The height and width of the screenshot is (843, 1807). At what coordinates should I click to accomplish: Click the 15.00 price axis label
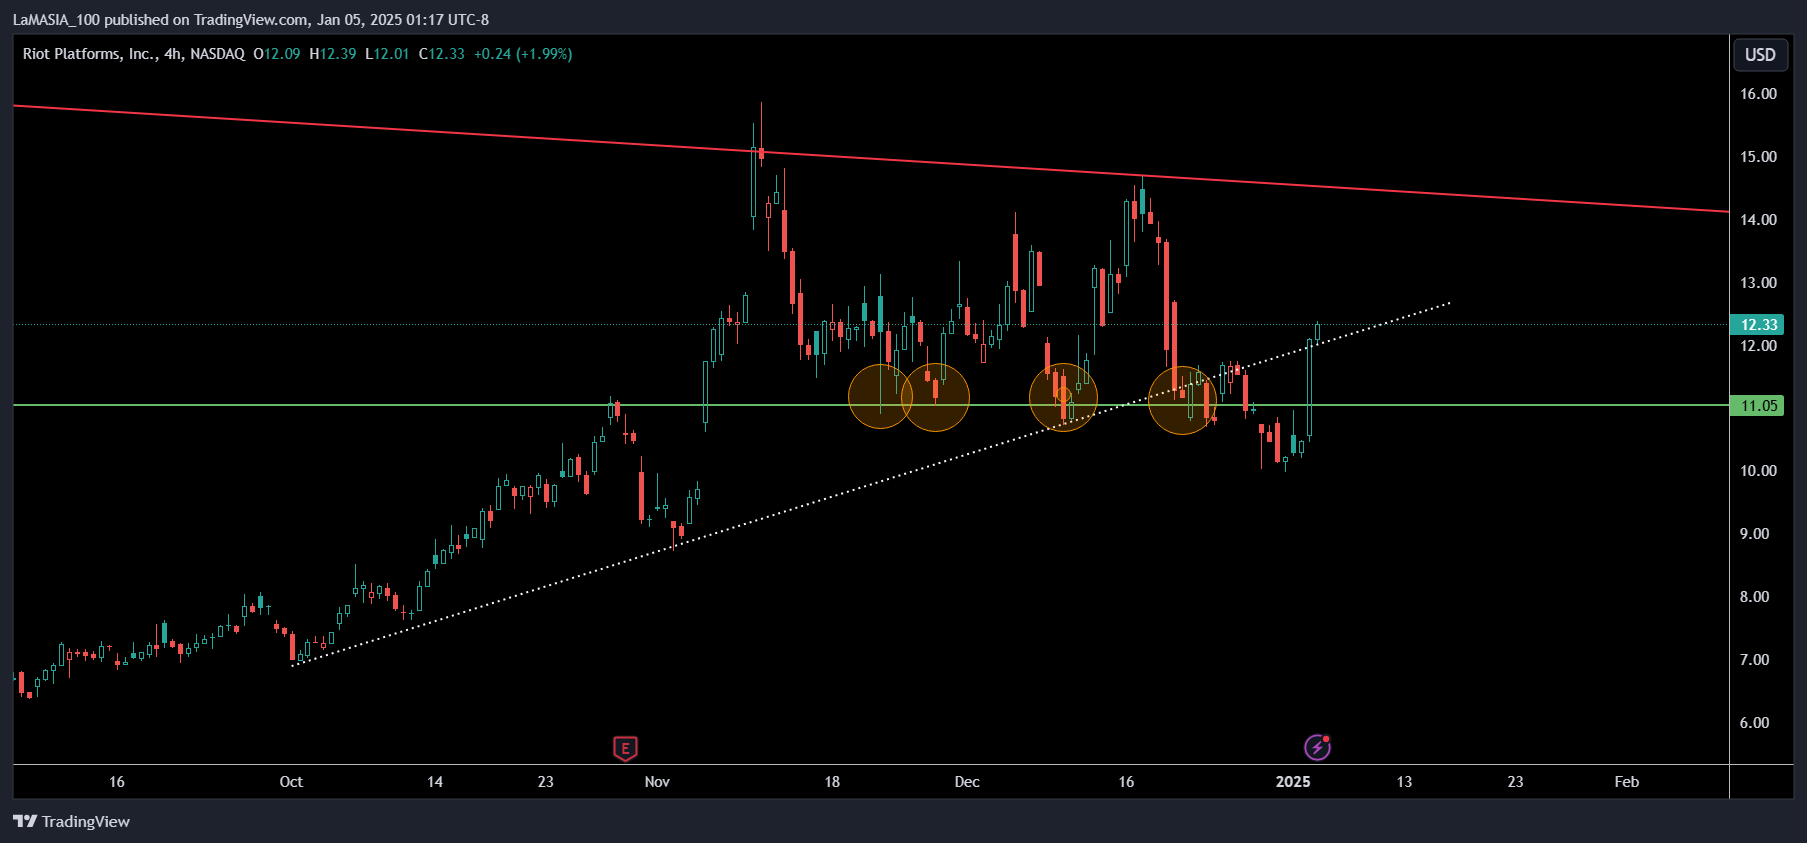click(x=1758, y=157)
